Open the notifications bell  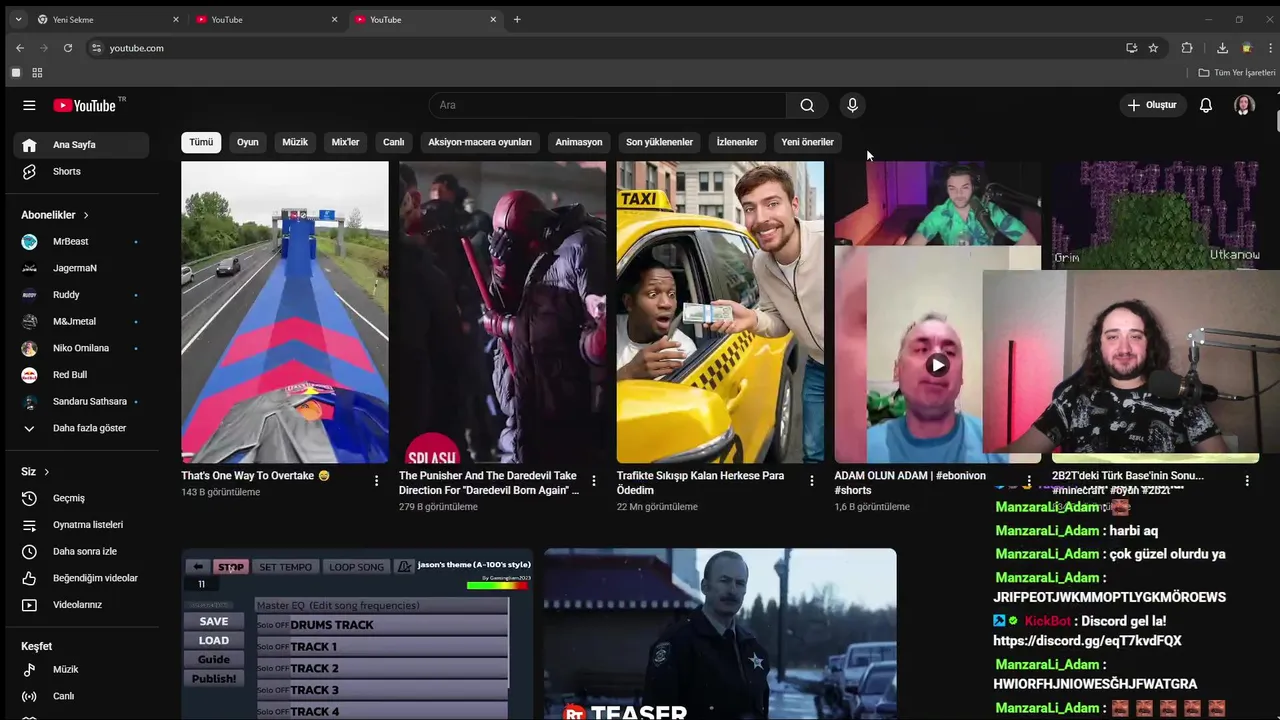tap(1206, 105)
